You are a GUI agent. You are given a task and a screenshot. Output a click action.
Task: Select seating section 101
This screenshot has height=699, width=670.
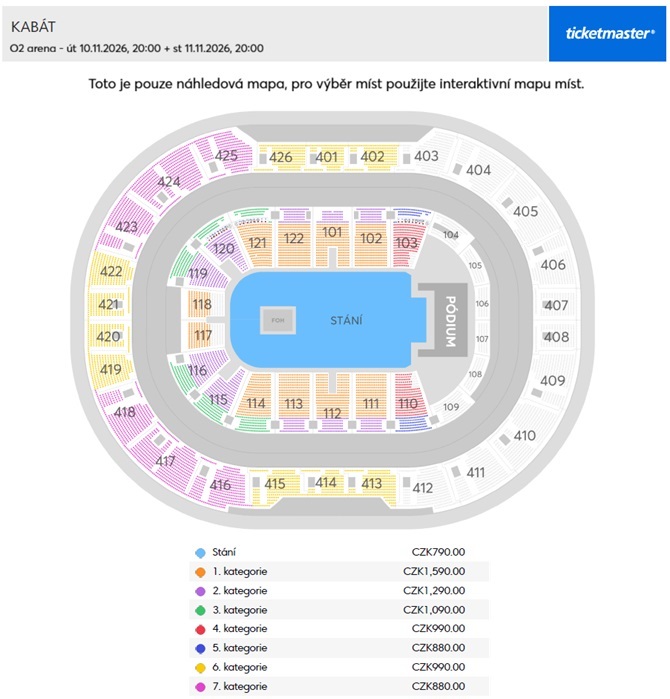[x=333, y=232]
